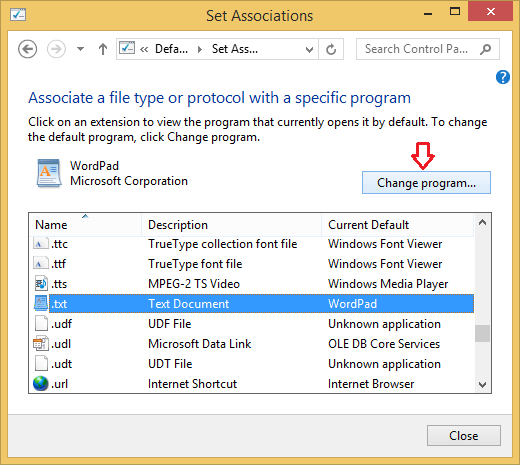Click the .tts media file icon
Screen dimensions: 520x465
coord(41,284)
